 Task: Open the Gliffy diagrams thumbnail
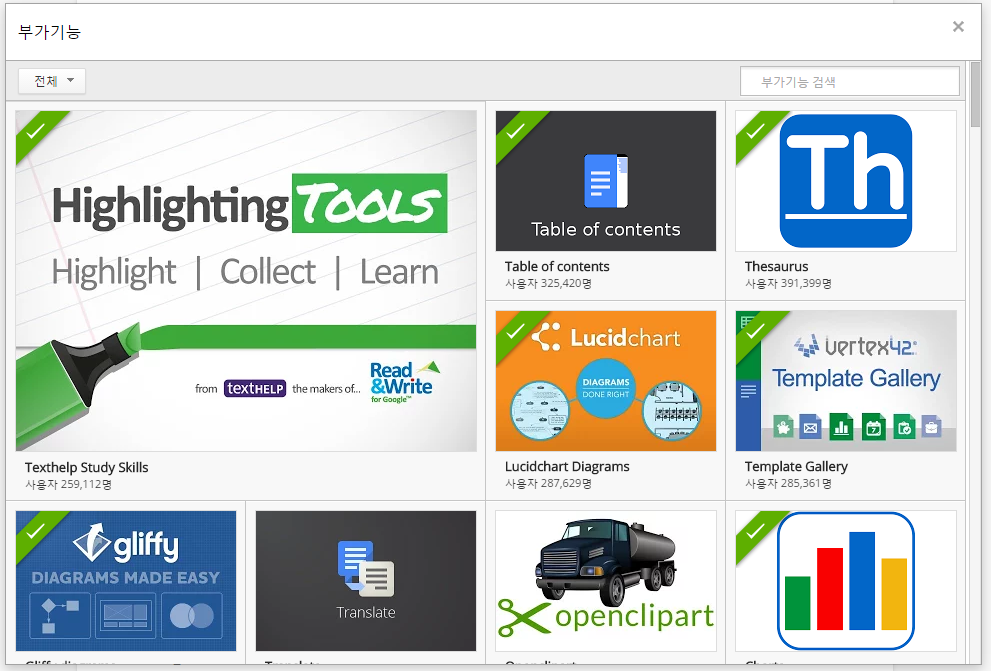pyautogui.click(x=126, y=581)
